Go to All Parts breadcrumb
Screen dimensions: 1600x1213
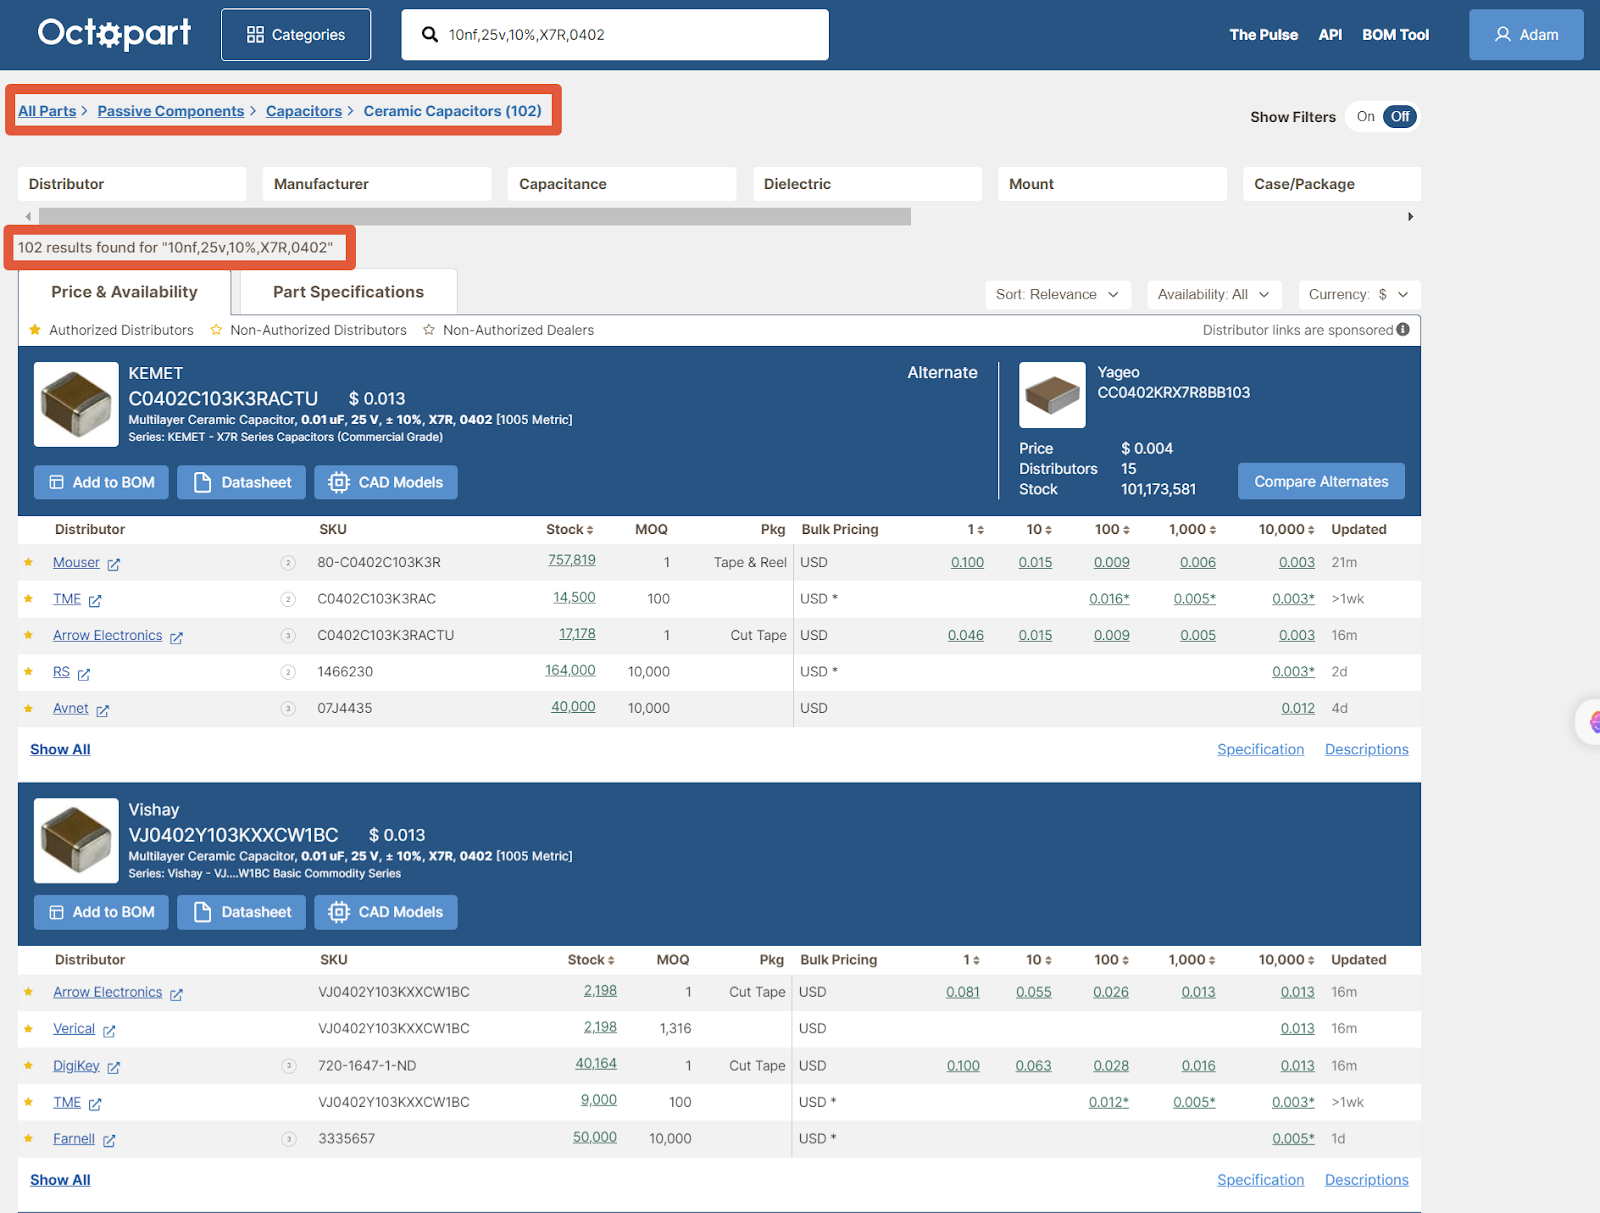[x=47, y=111]
